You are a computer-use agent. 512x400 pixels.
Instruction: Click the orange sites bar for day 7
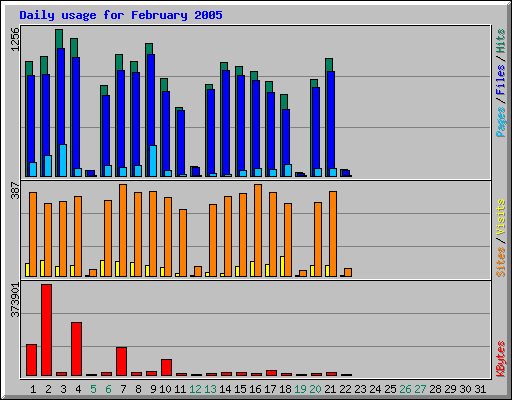pyautogui.click(x=123, y=230)
